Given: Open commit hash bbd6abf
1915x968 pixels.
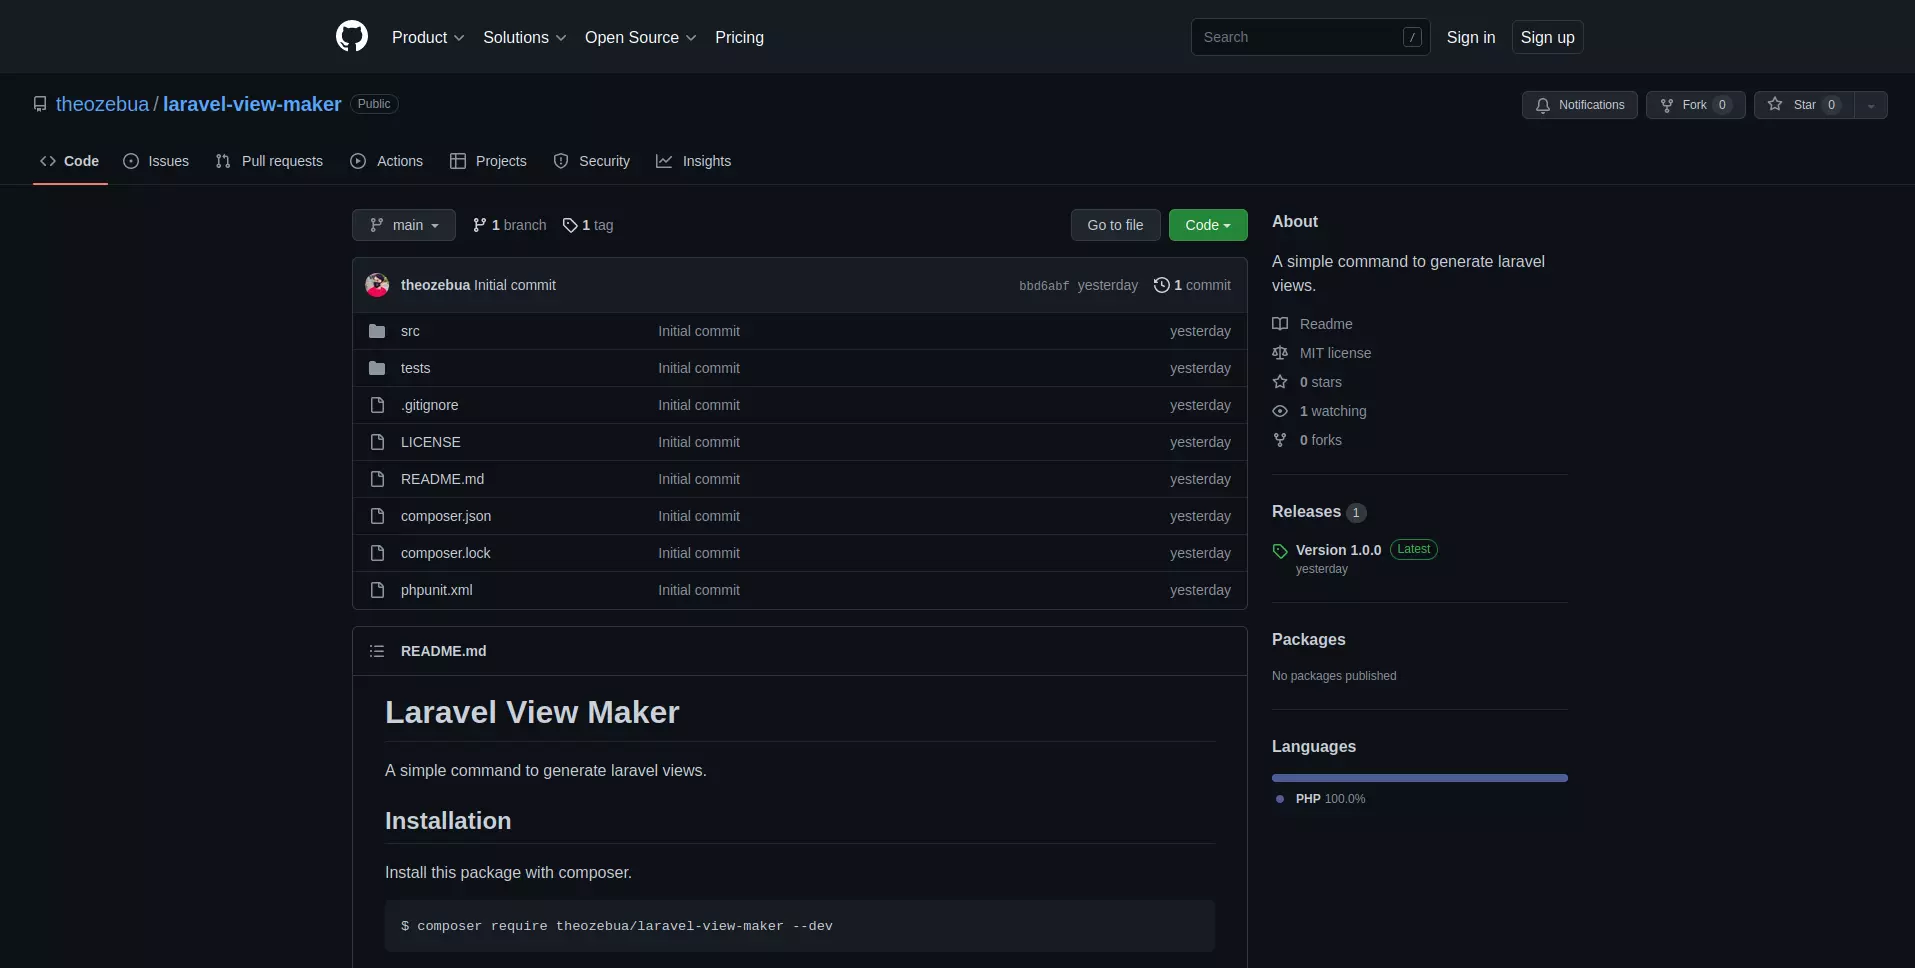Looking at the screenshot, I should (1044, 286).
